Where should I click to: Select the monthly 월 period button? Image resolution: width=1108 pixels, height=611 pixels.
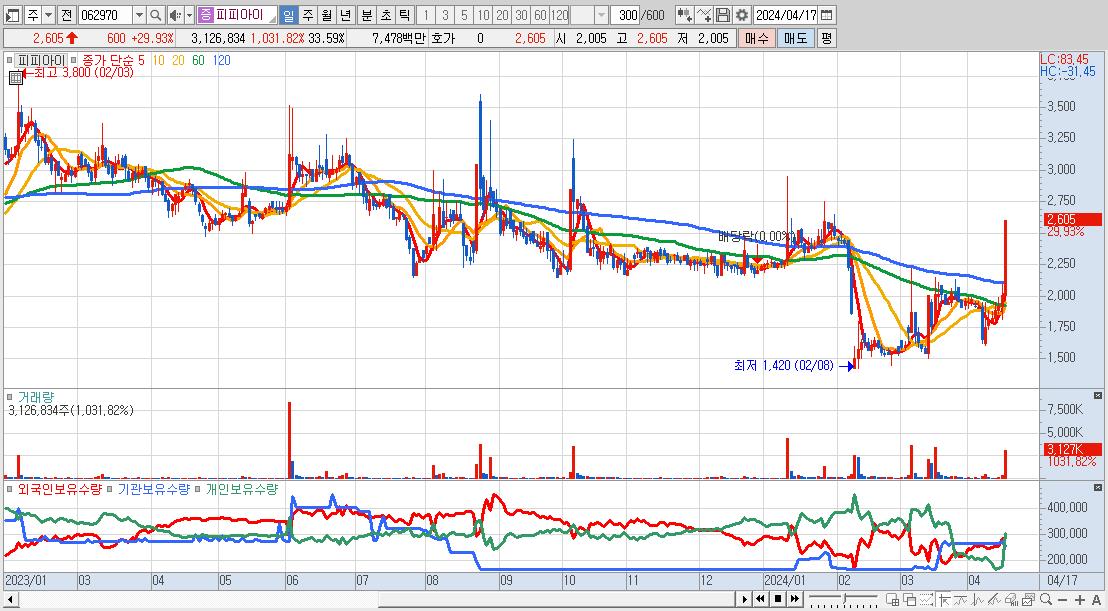tap(326, 15)
